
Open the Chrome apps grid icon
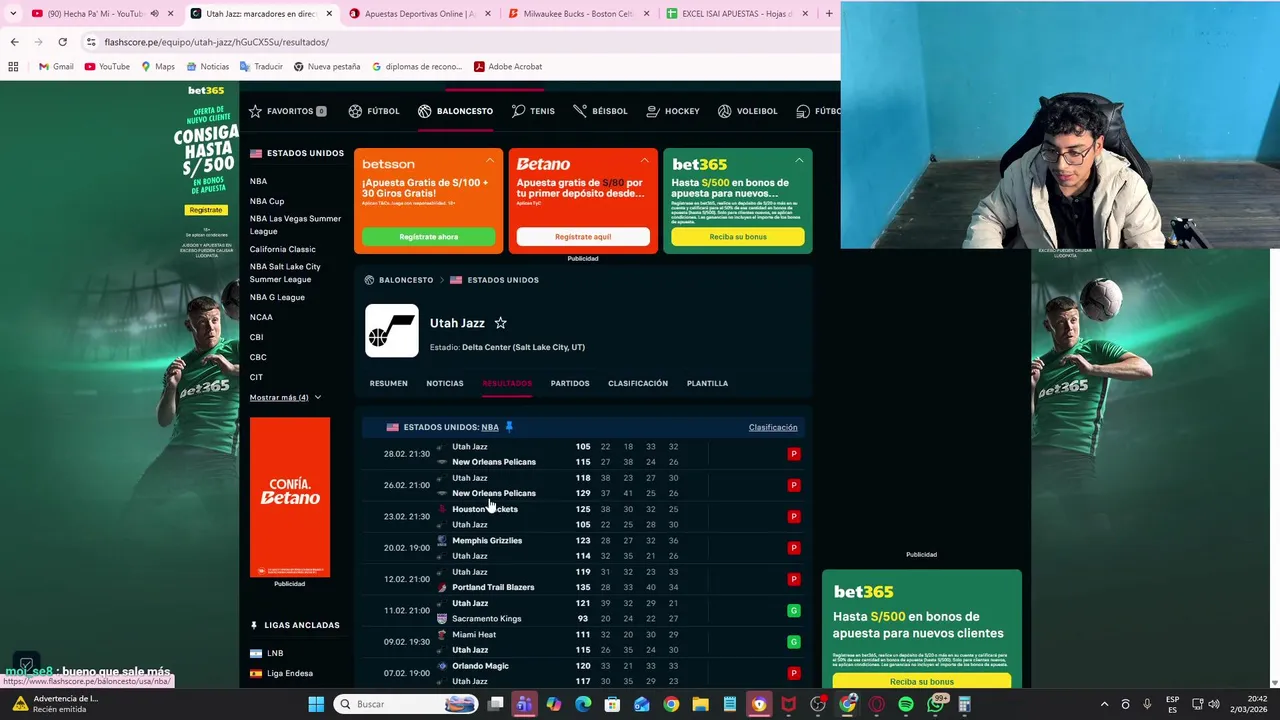(x=13, y=66)
